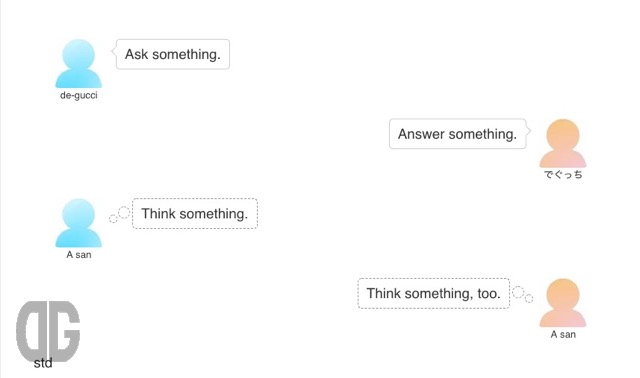Click thought circles beside 'Think something.' bubble

(120, 215)
